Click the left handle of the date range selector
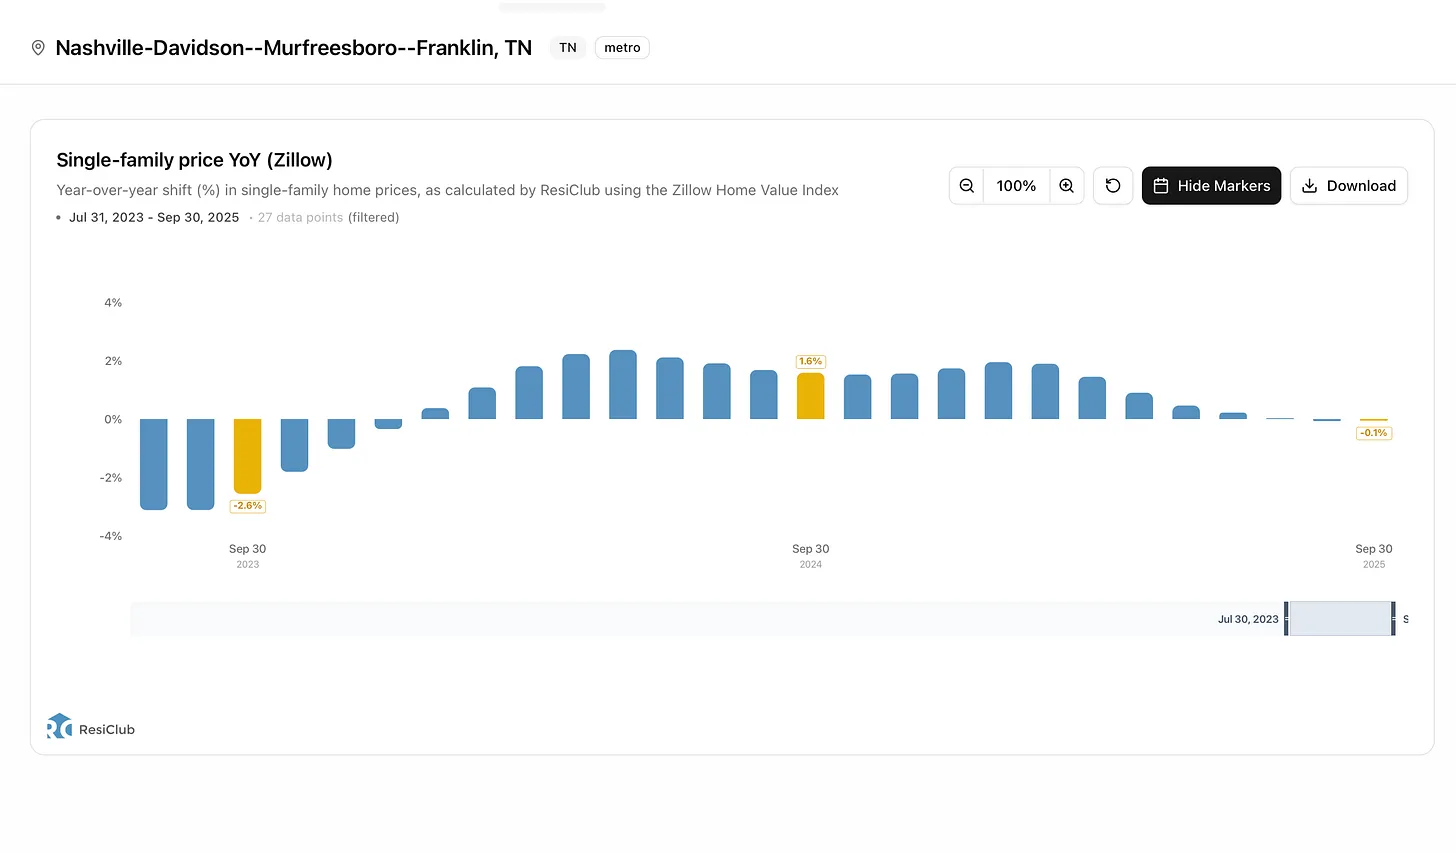The height and width of the screenshot is (853, 1456). coord(1288,618)
